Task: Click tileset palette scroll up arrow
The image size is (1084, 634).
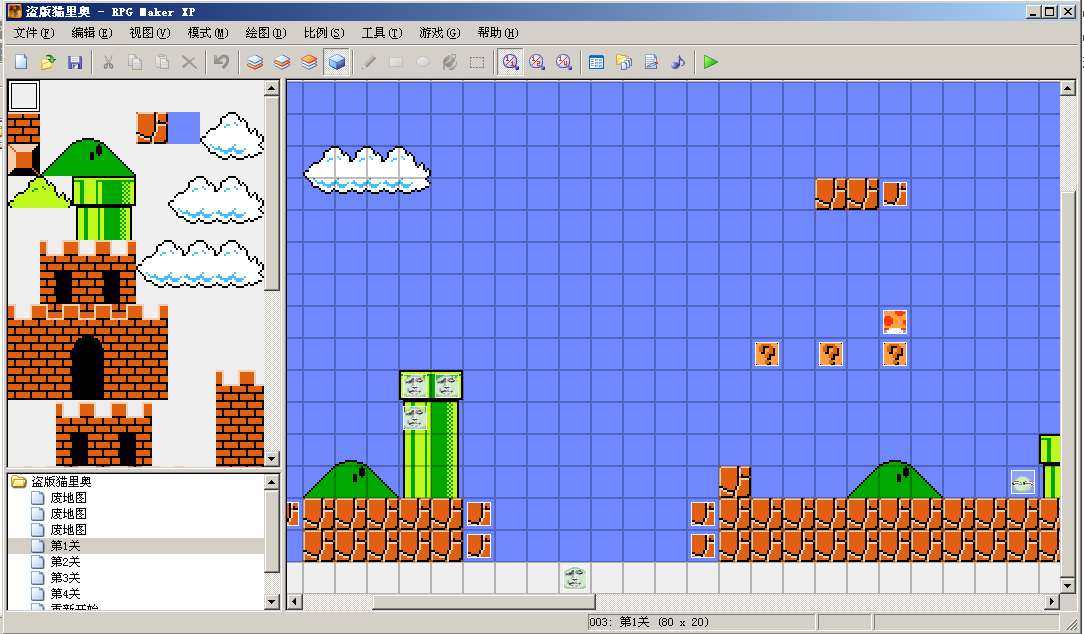Action: point(272,88)
